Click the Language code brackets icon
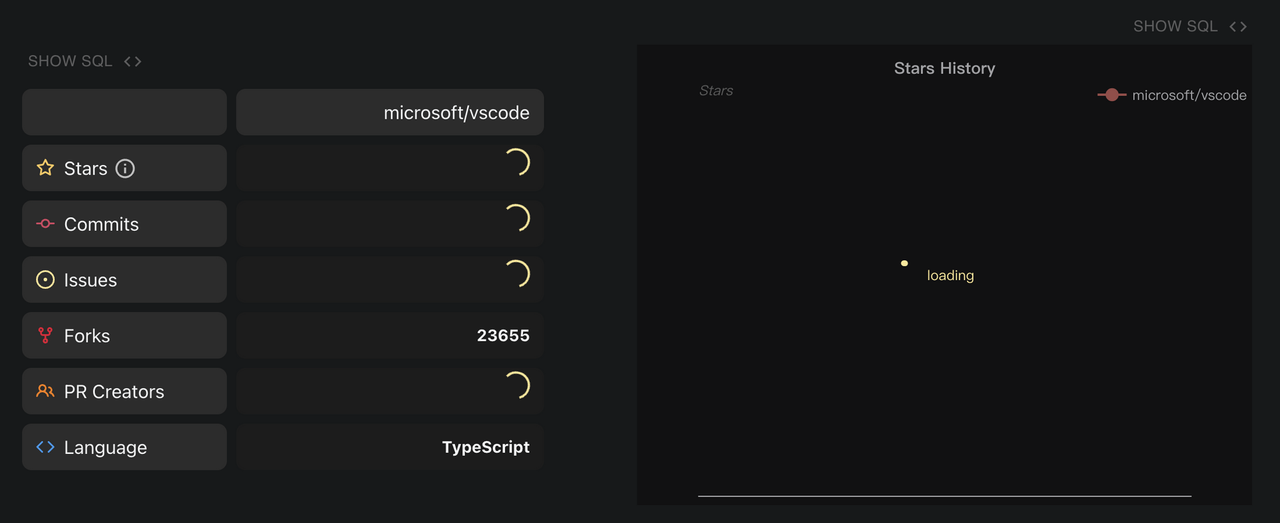The width and height of the screenshot is (1280, 523). pos(45,447)
